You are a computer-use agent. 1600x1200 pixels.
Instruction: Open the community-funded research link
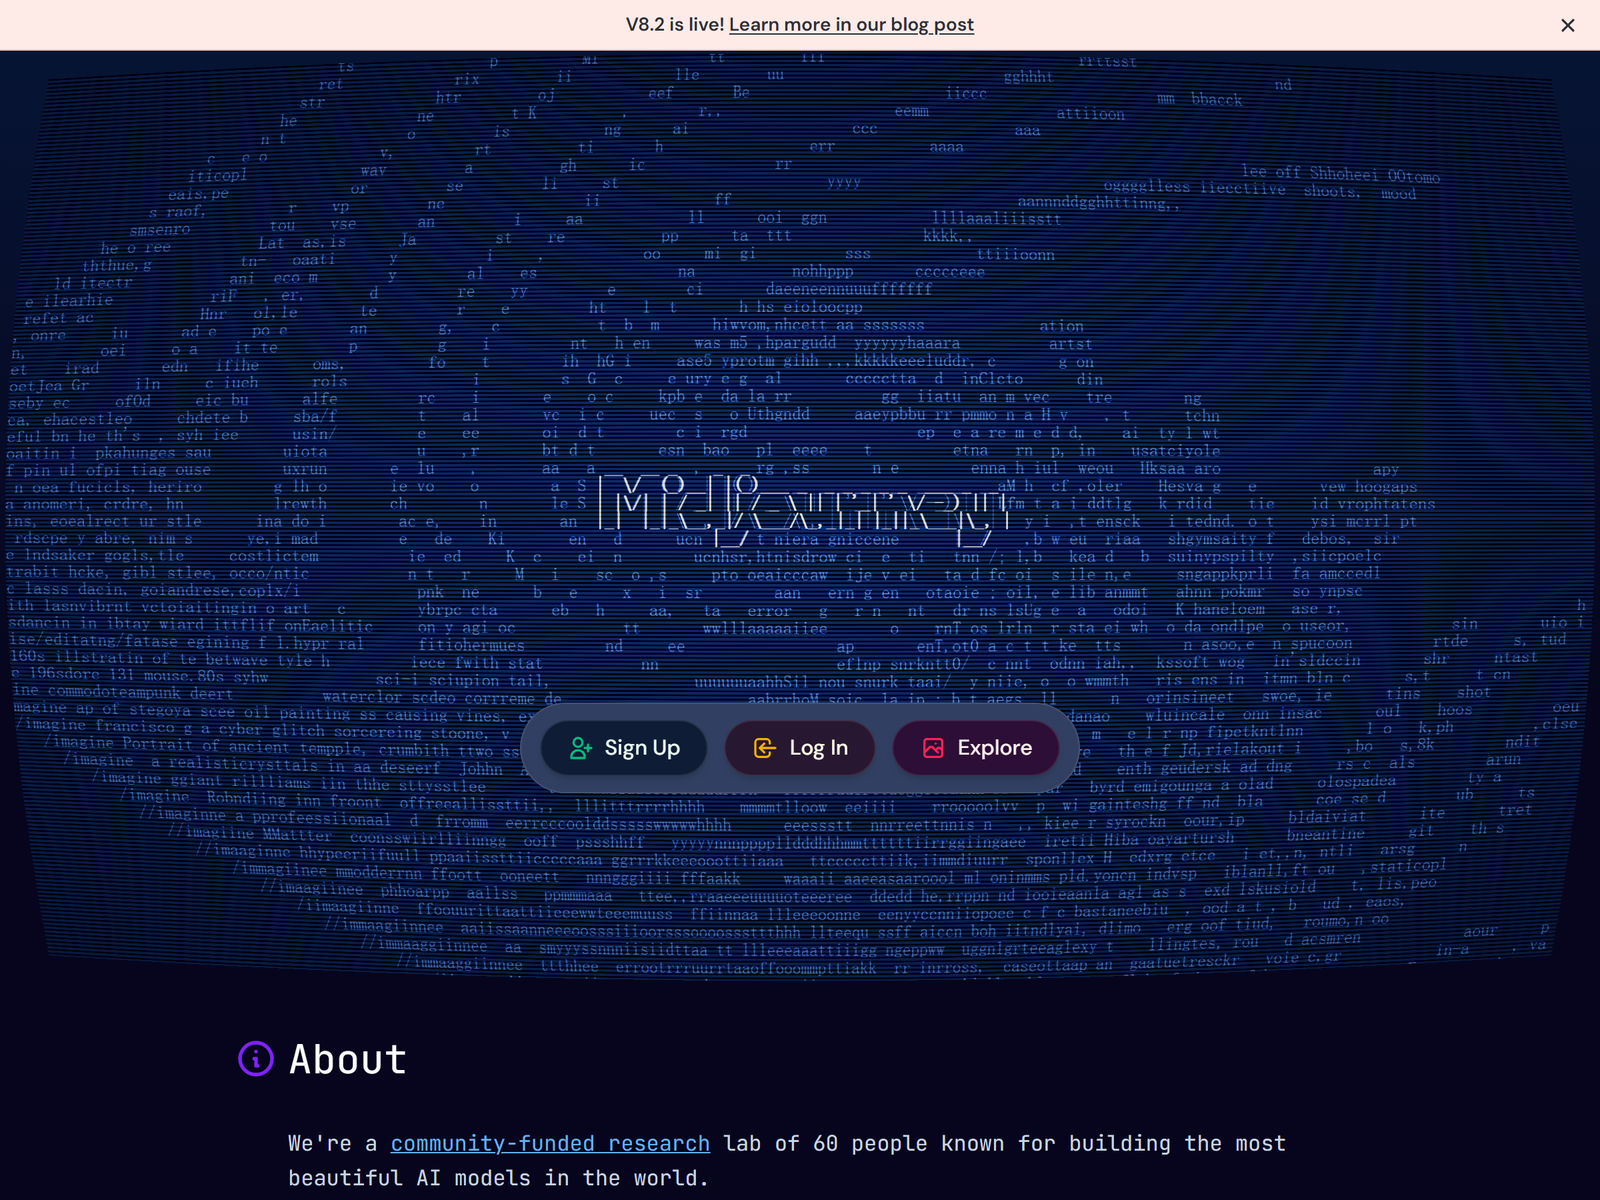click(x=550, y=1143)
